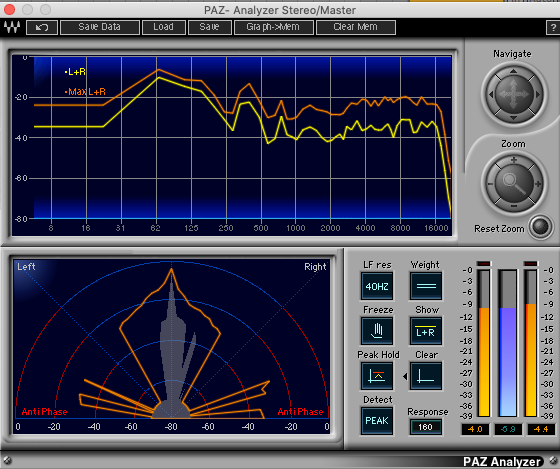This screenshot has width=560, height=469.
Task: Click the left peak value -4.0
Action: (475, 429)
